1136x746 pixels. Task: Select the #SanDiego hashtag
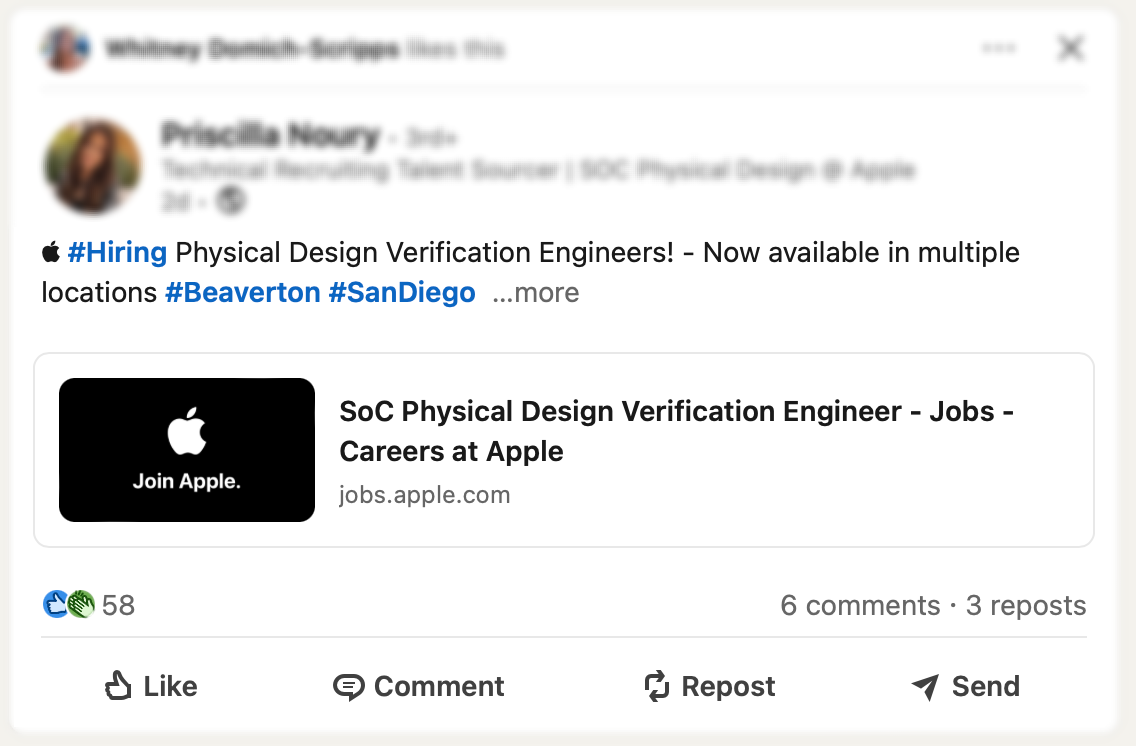pyautogui.click(x=402, y=293)
